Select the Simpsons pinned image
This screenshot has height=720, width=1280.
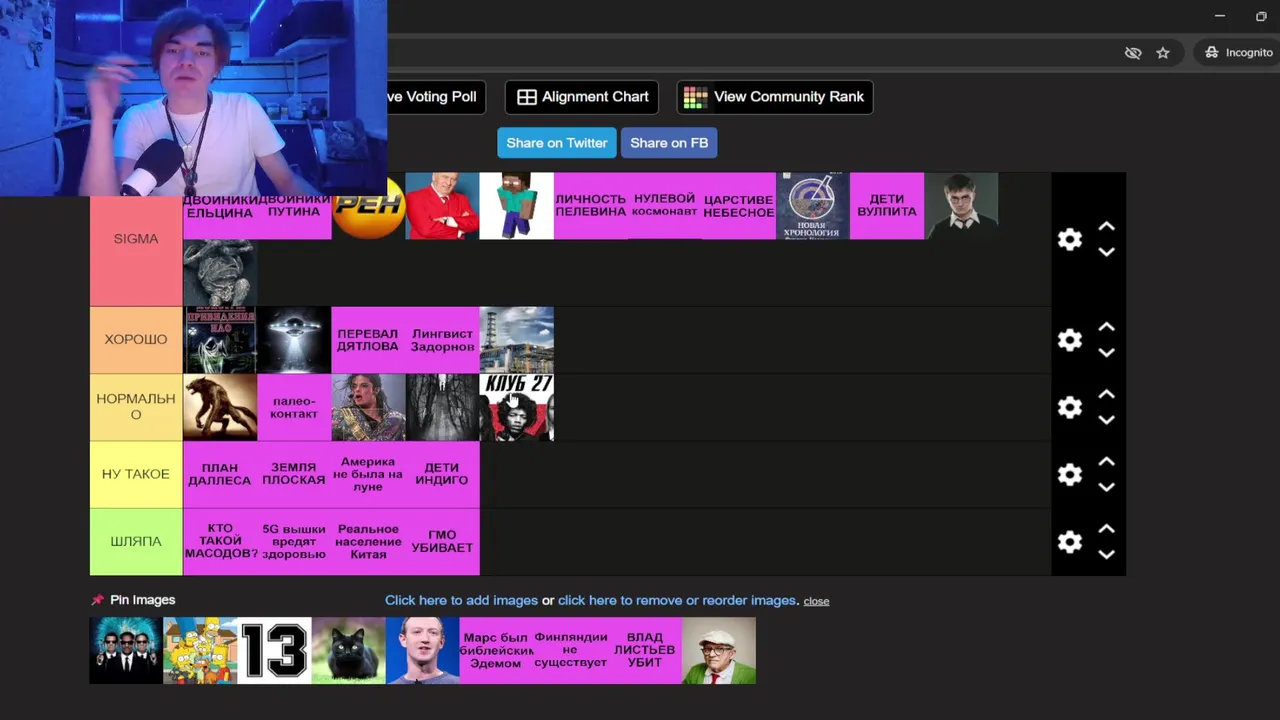[x=200, y=650]
